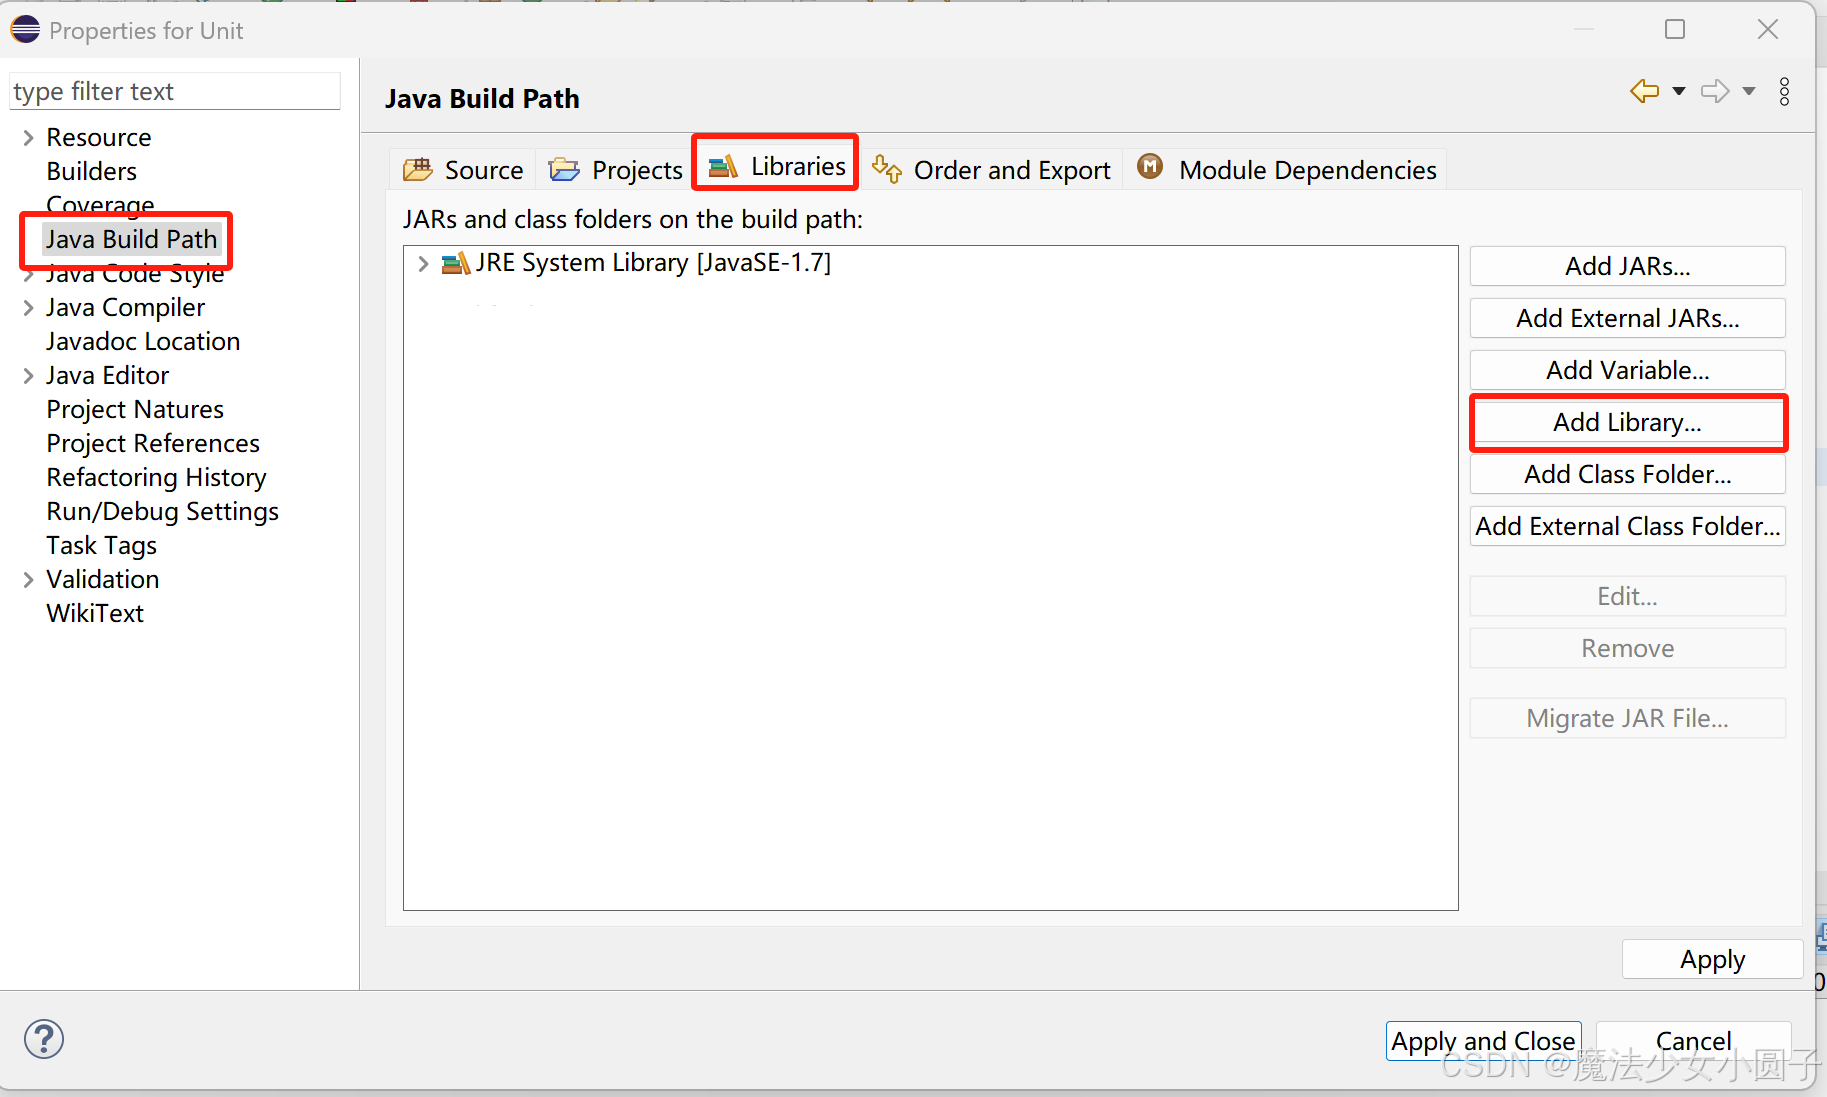Select WikiText in the sidebar
The image size is (1827, 1097).
(95, 613)
